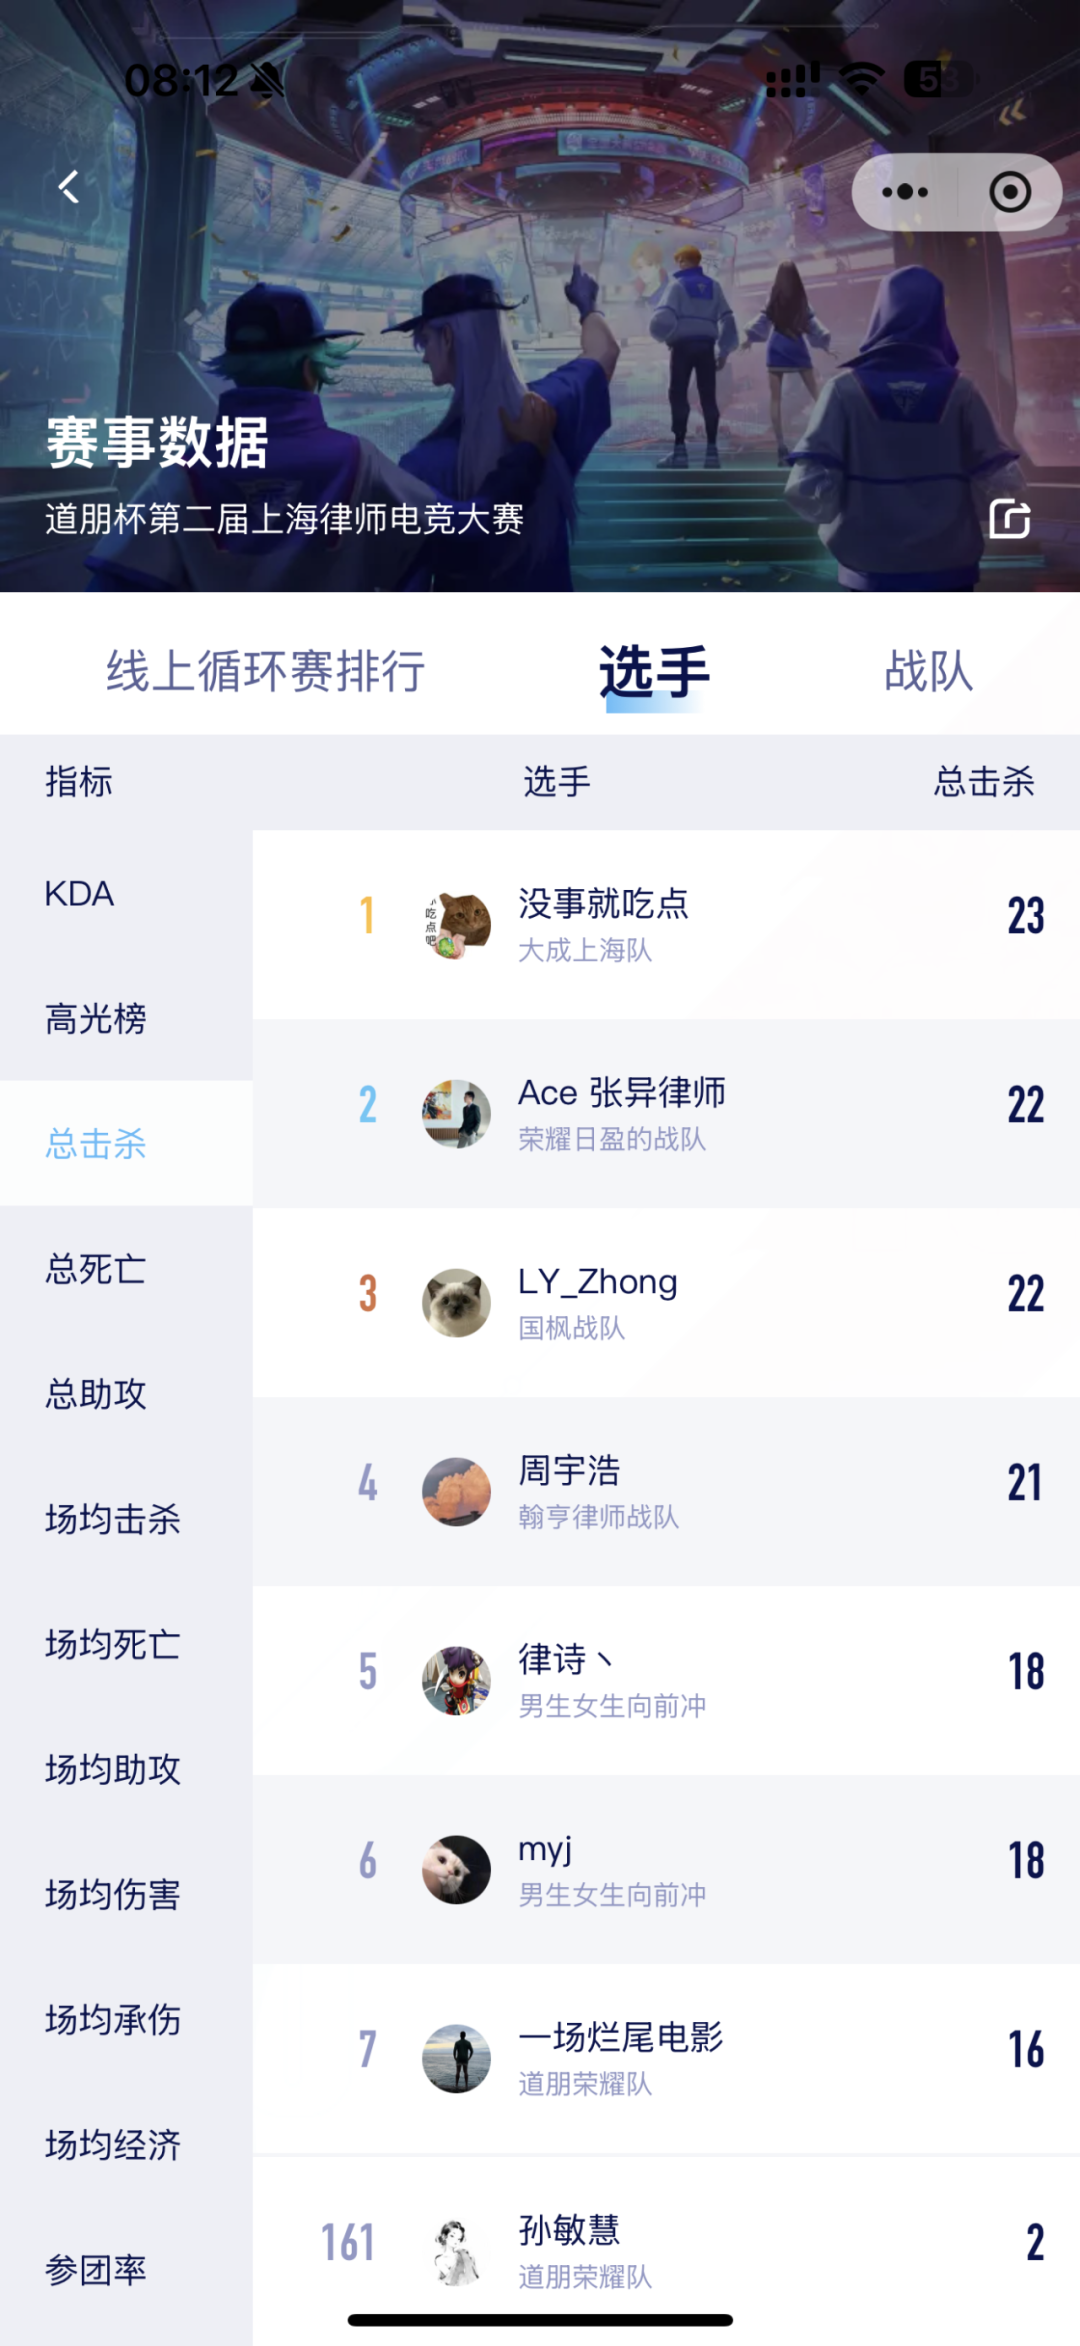Viewport: 1080px width, 2346px height.
Task: Show 总助攻 ranking
Action: pyautogui.click(x=96, y=1394)
